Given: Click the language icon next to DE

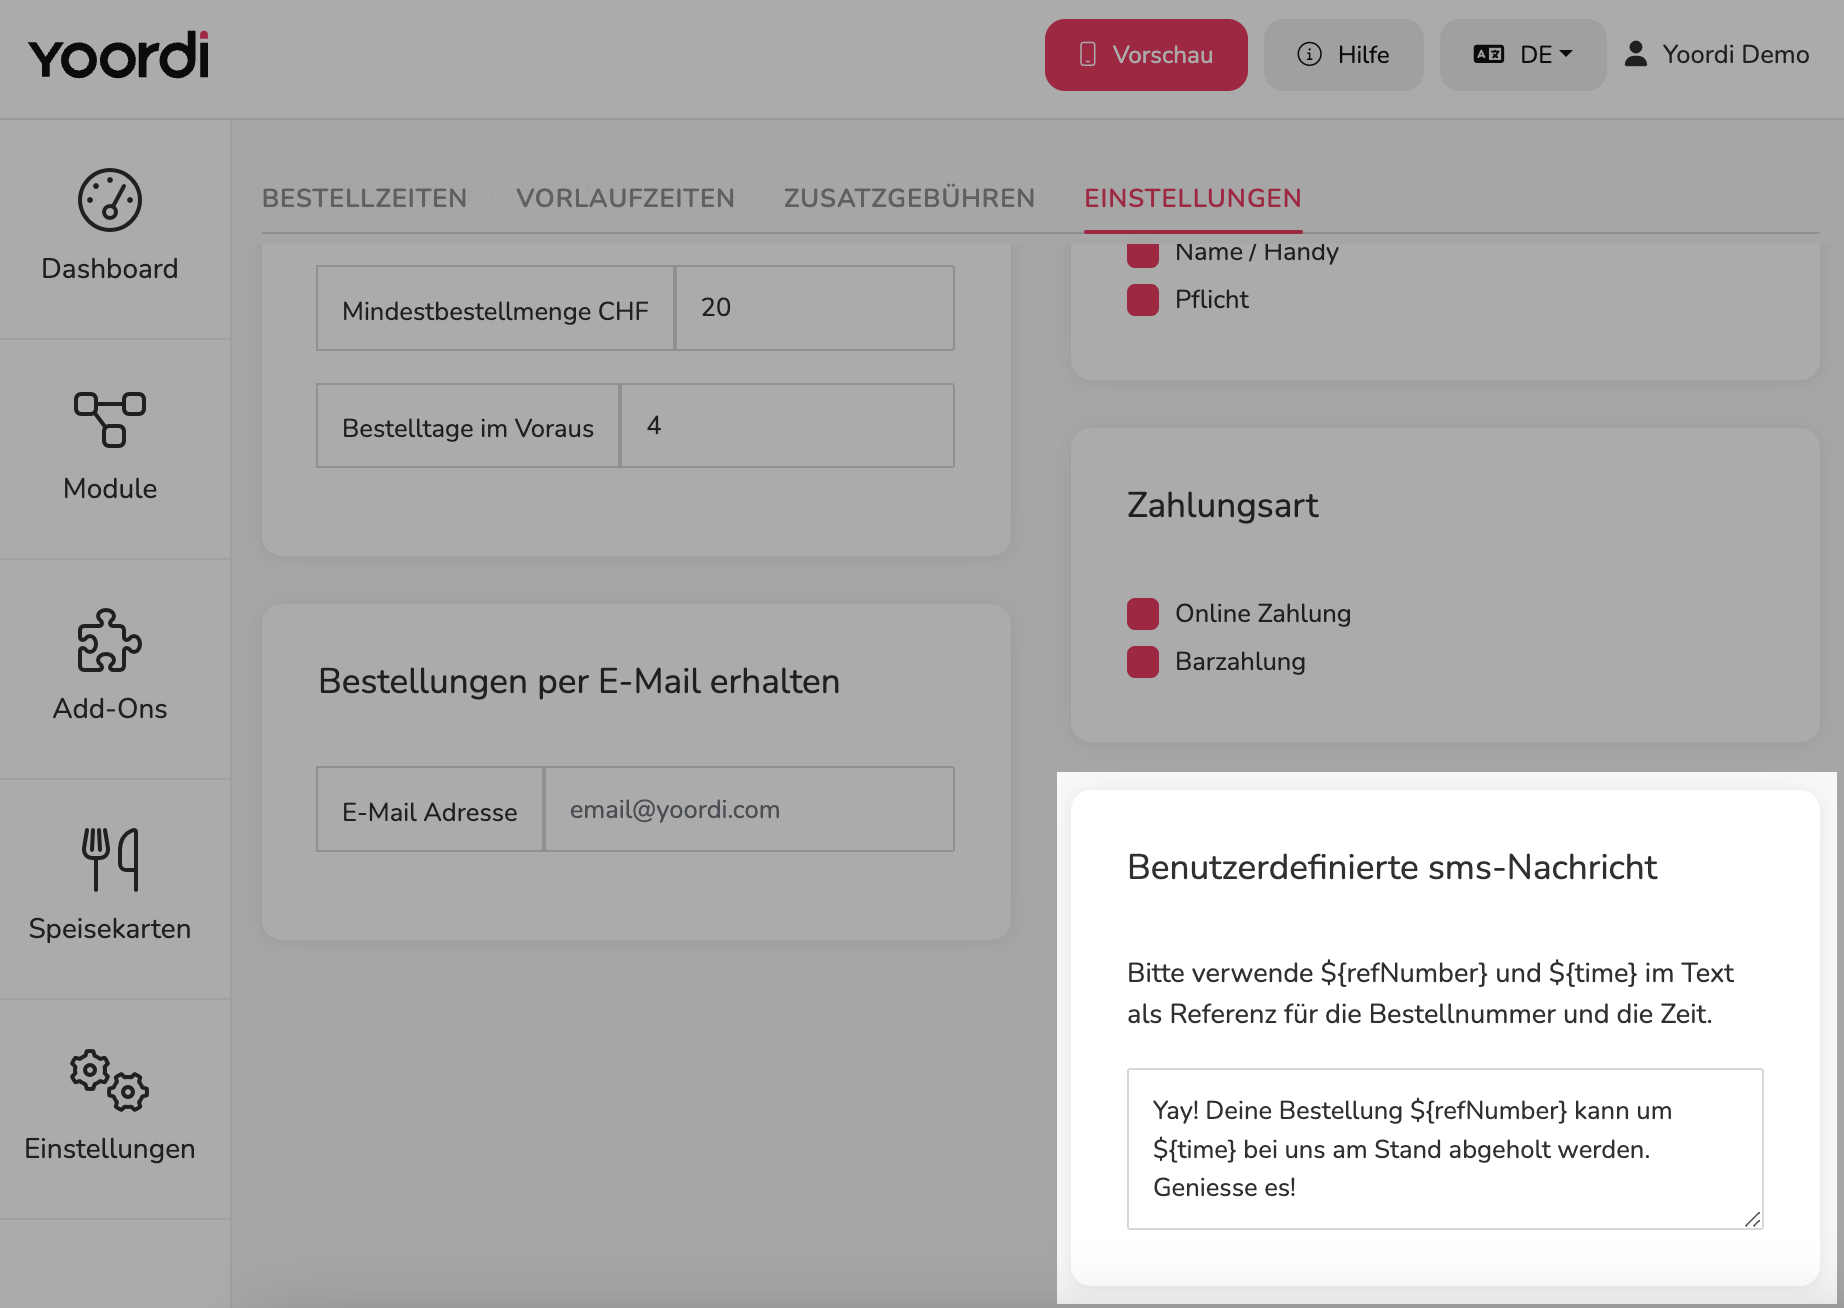Looking at the screenshot, I should (x=1488, y=54).
